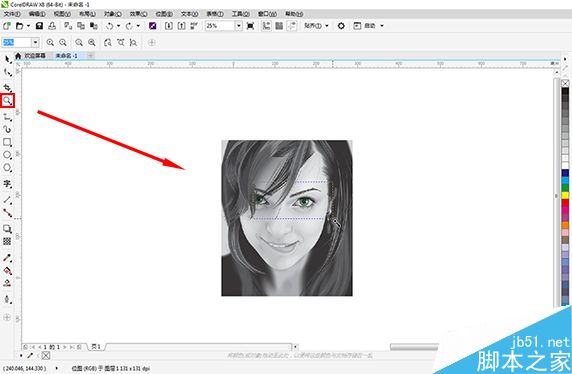Toggle Show Rulers button
Image resolution: width=572 pixels, height=374 pixels.
coord(266,26)
